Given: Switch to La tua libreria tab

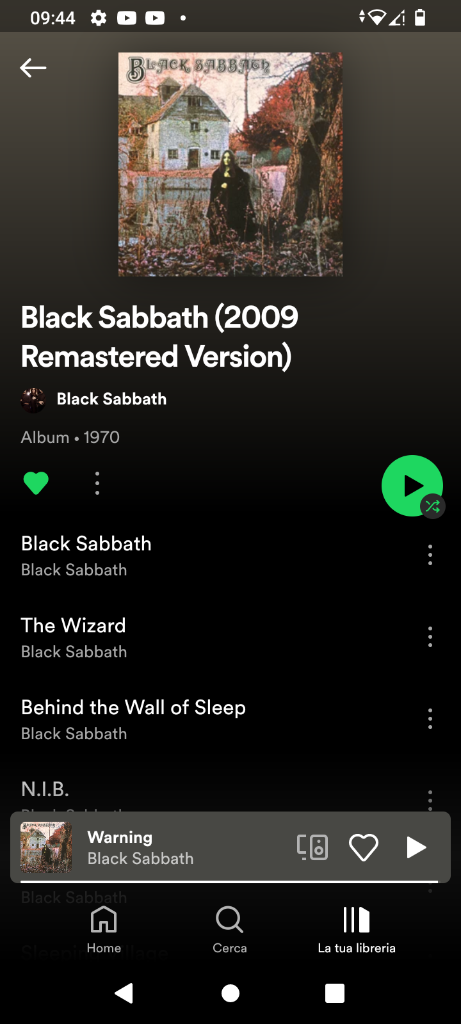Looking at the screenshot, I should coord(357,930).
